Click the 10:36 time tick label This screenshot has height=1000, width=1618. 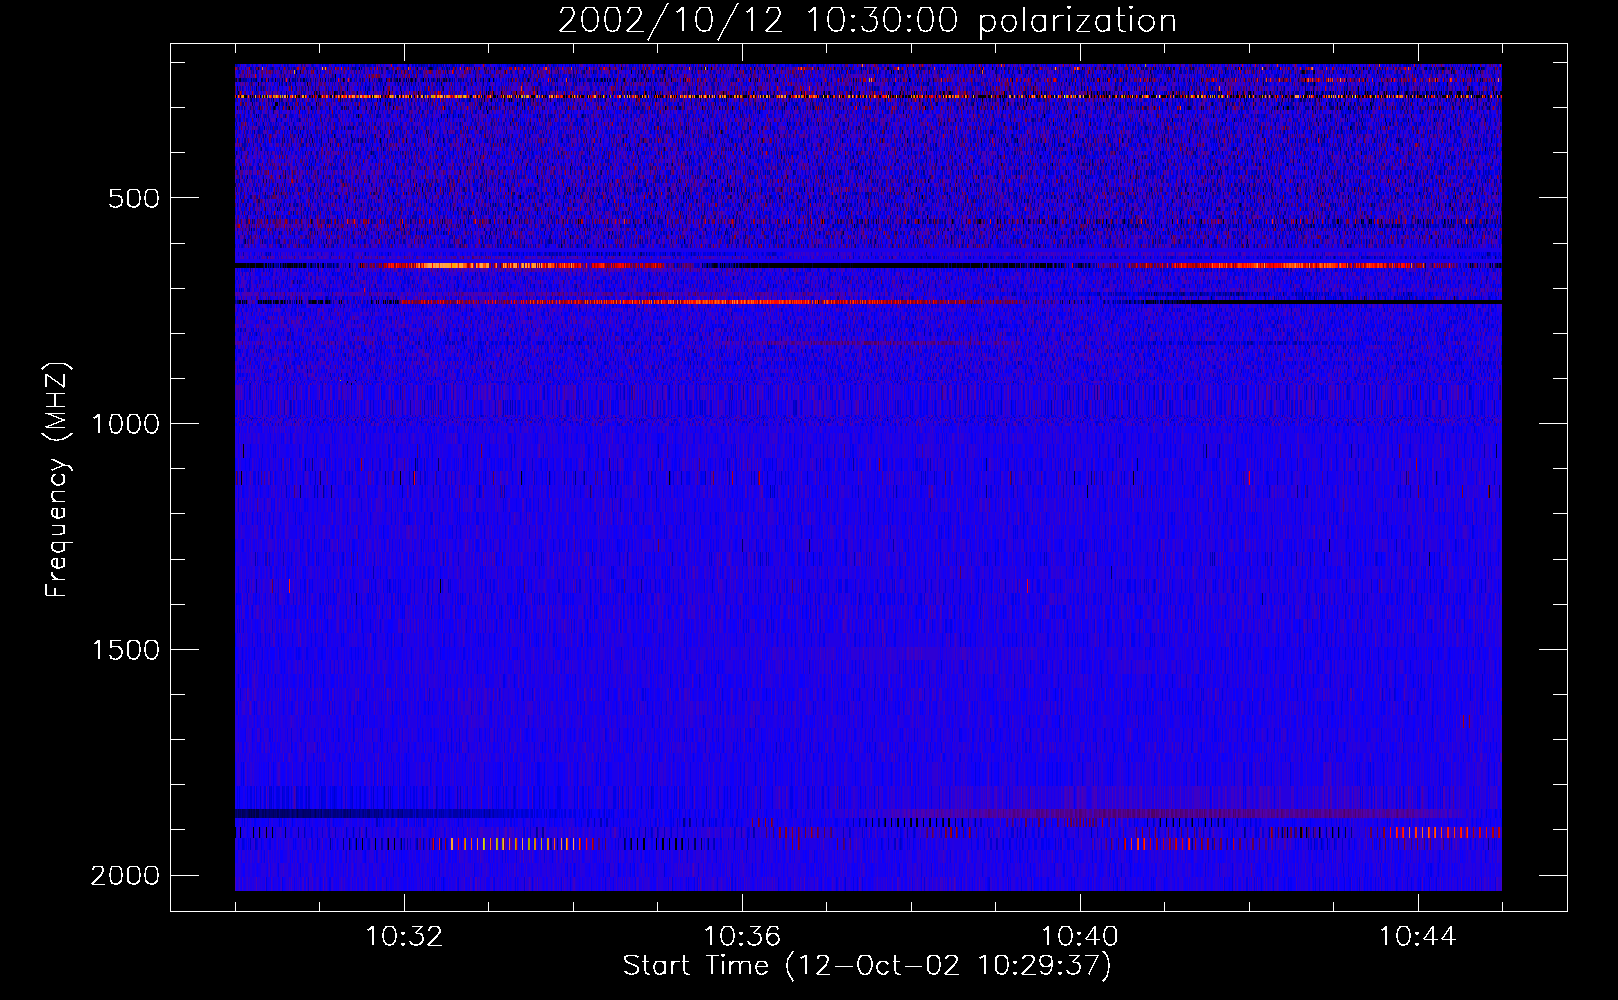tap(742, 937)
